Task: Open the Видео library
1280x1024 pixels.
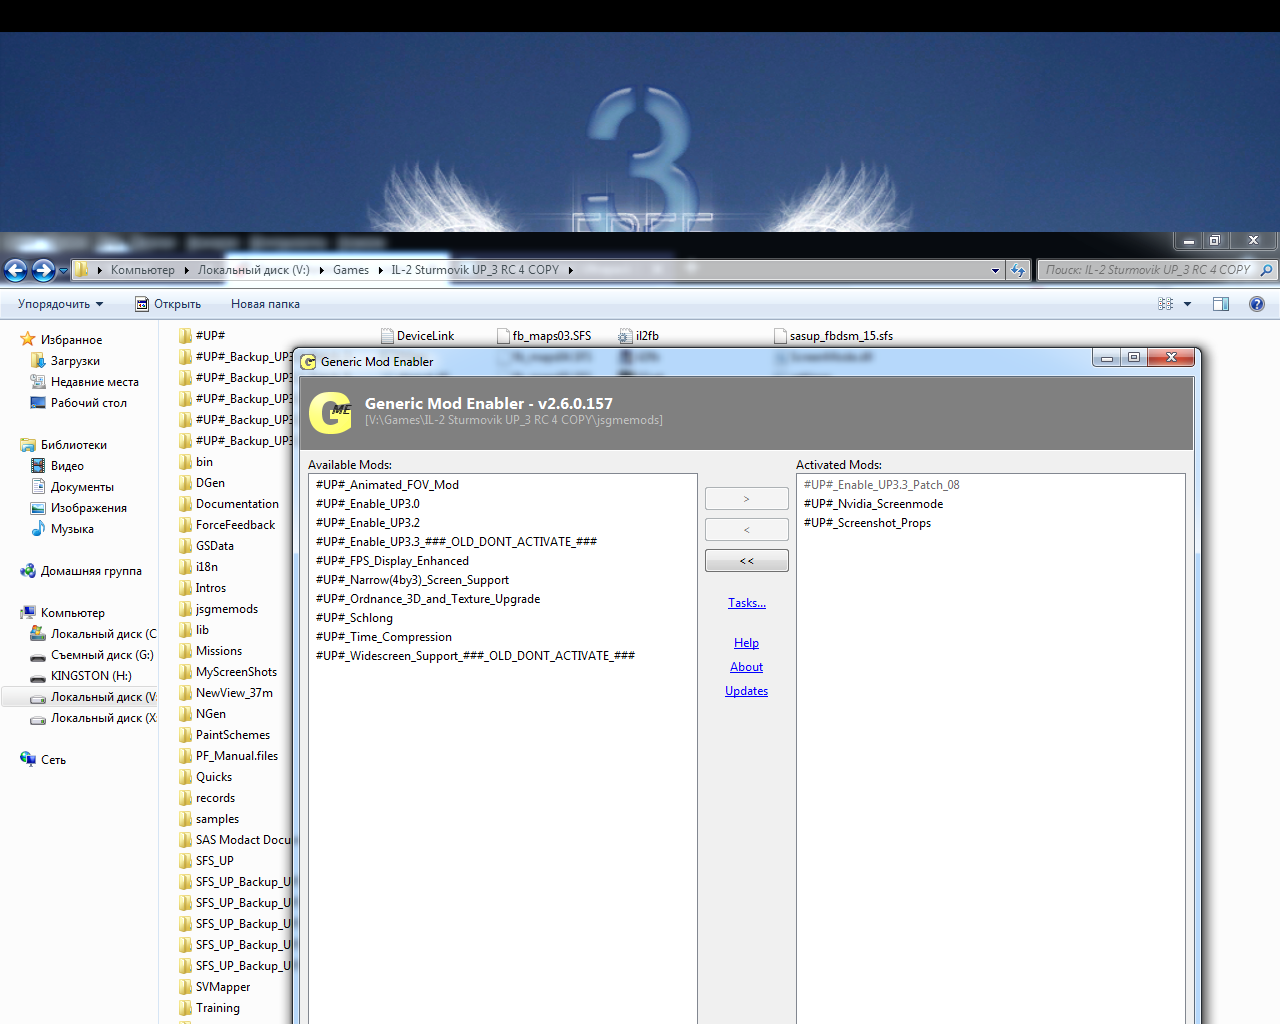Action: (x=67, y=466)
